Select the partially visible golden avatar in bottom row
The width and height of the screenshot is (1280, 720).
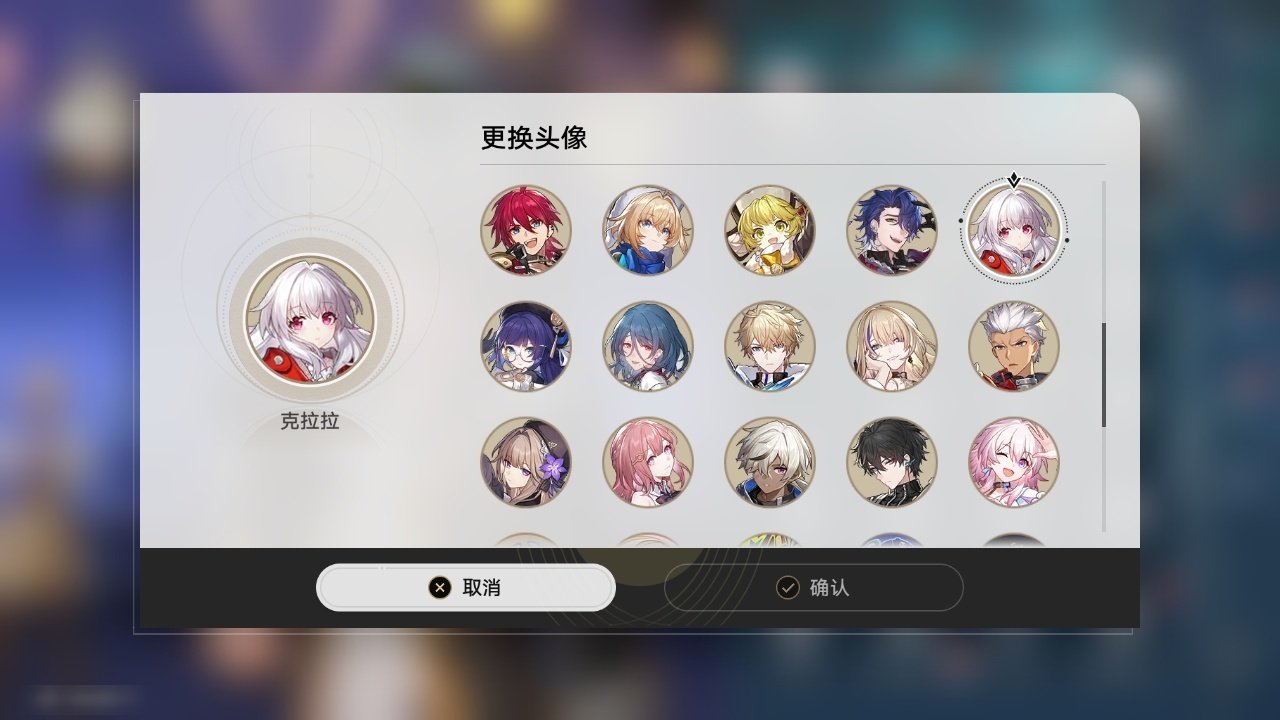[x=769, y=540]
